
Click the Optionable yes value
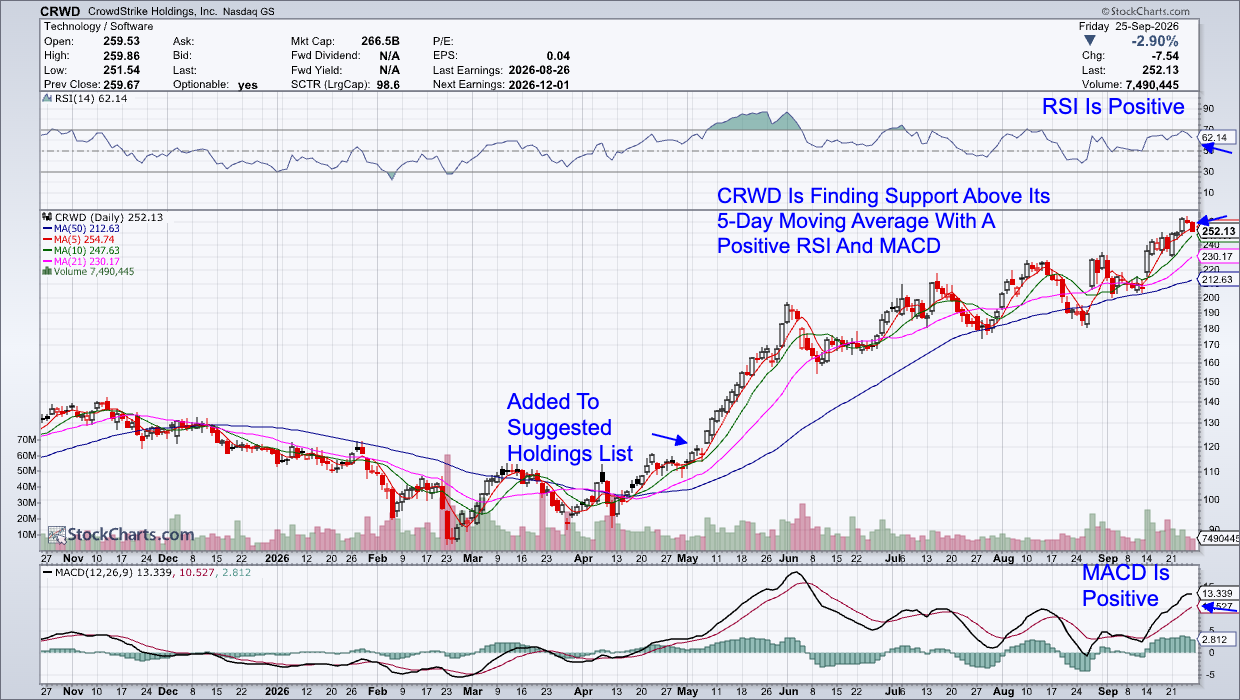pos(247,86)
